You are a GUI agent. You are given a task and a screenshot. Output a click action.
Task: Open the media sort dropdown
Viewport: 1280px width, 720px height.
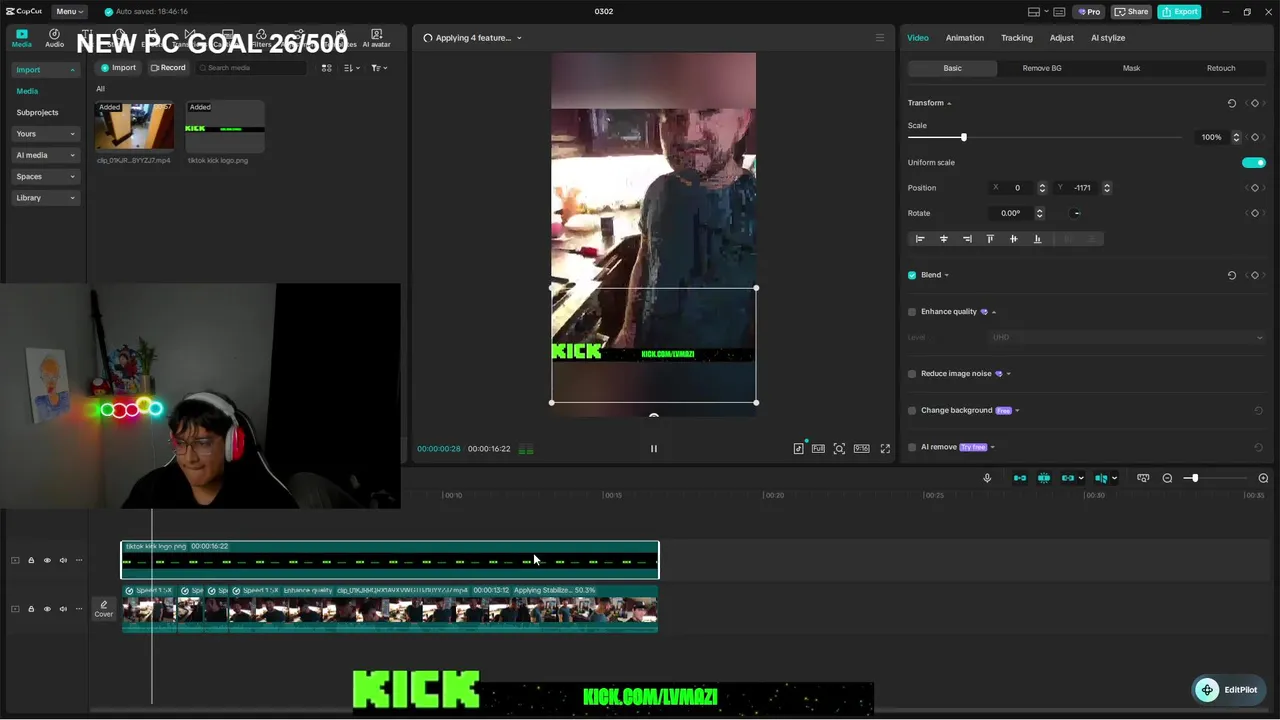coord(351,68)
